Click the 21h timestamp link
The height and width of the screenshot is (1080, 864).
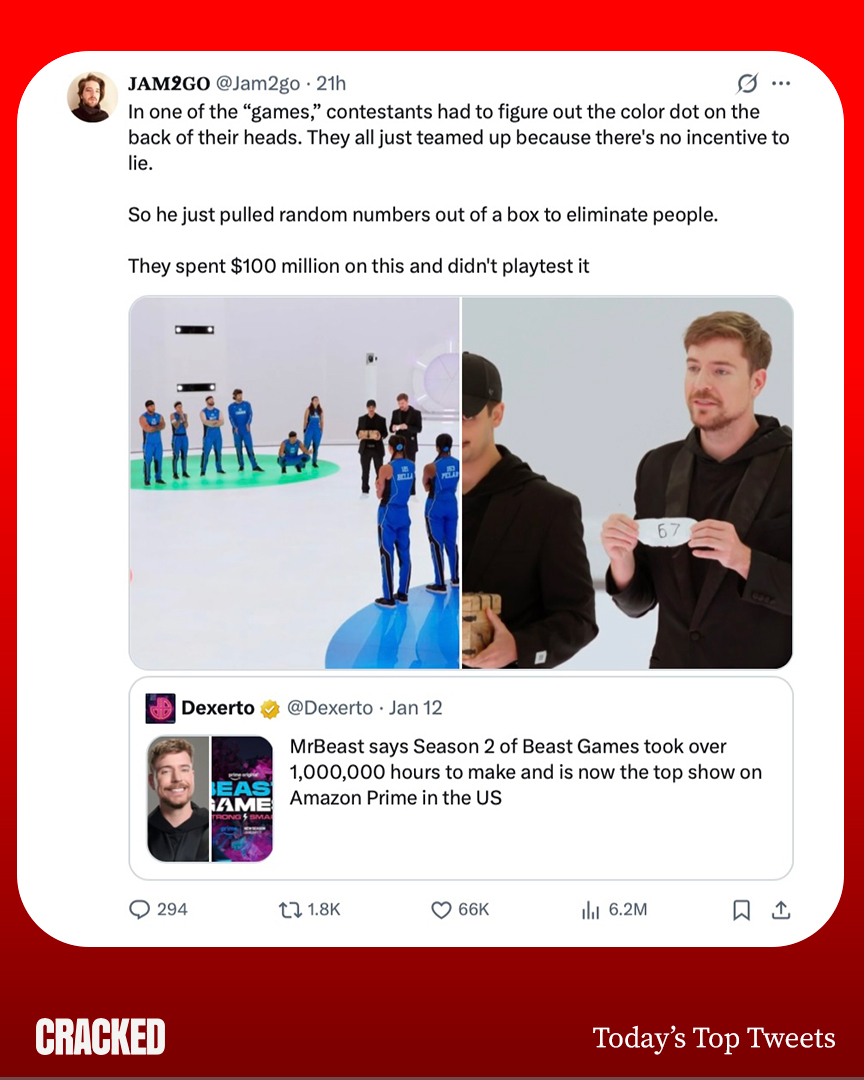[x=331, y=83]
